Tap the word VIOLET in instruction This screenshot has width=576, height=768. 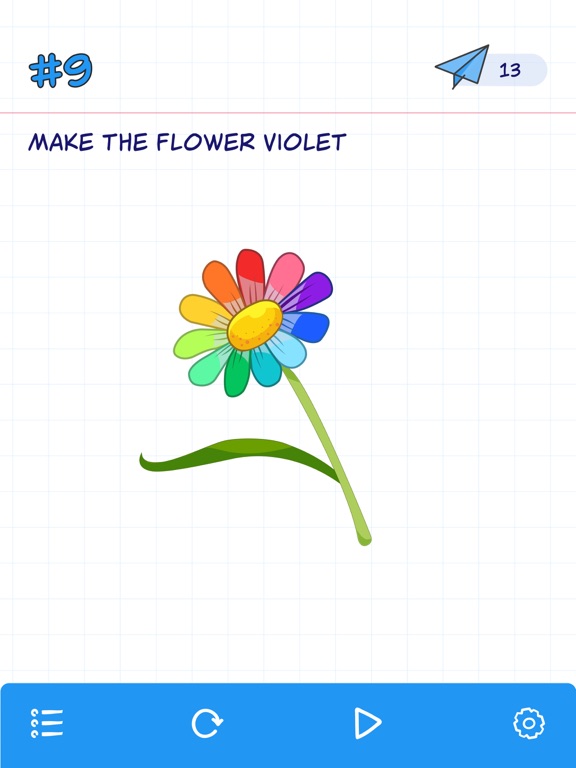pos(305,143)
